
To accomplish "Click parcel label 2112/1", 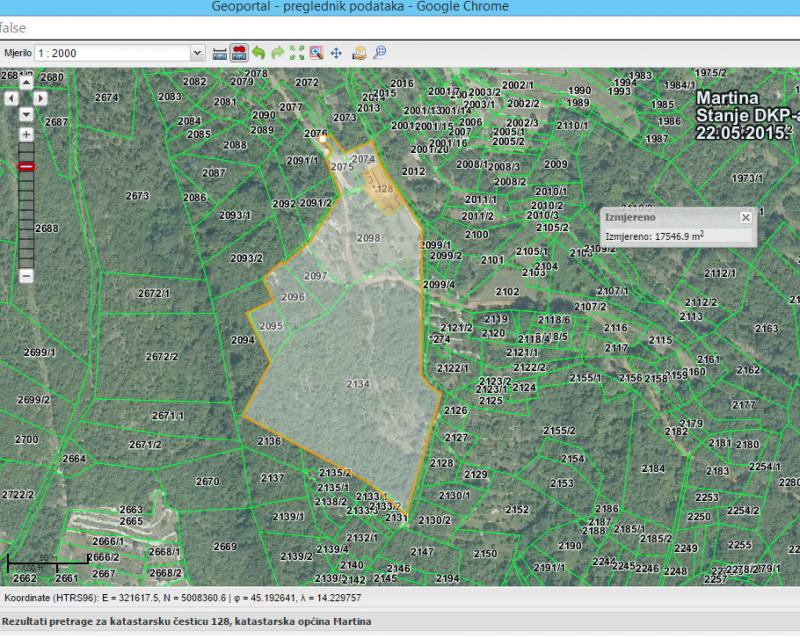I will [x=720, y=273].
